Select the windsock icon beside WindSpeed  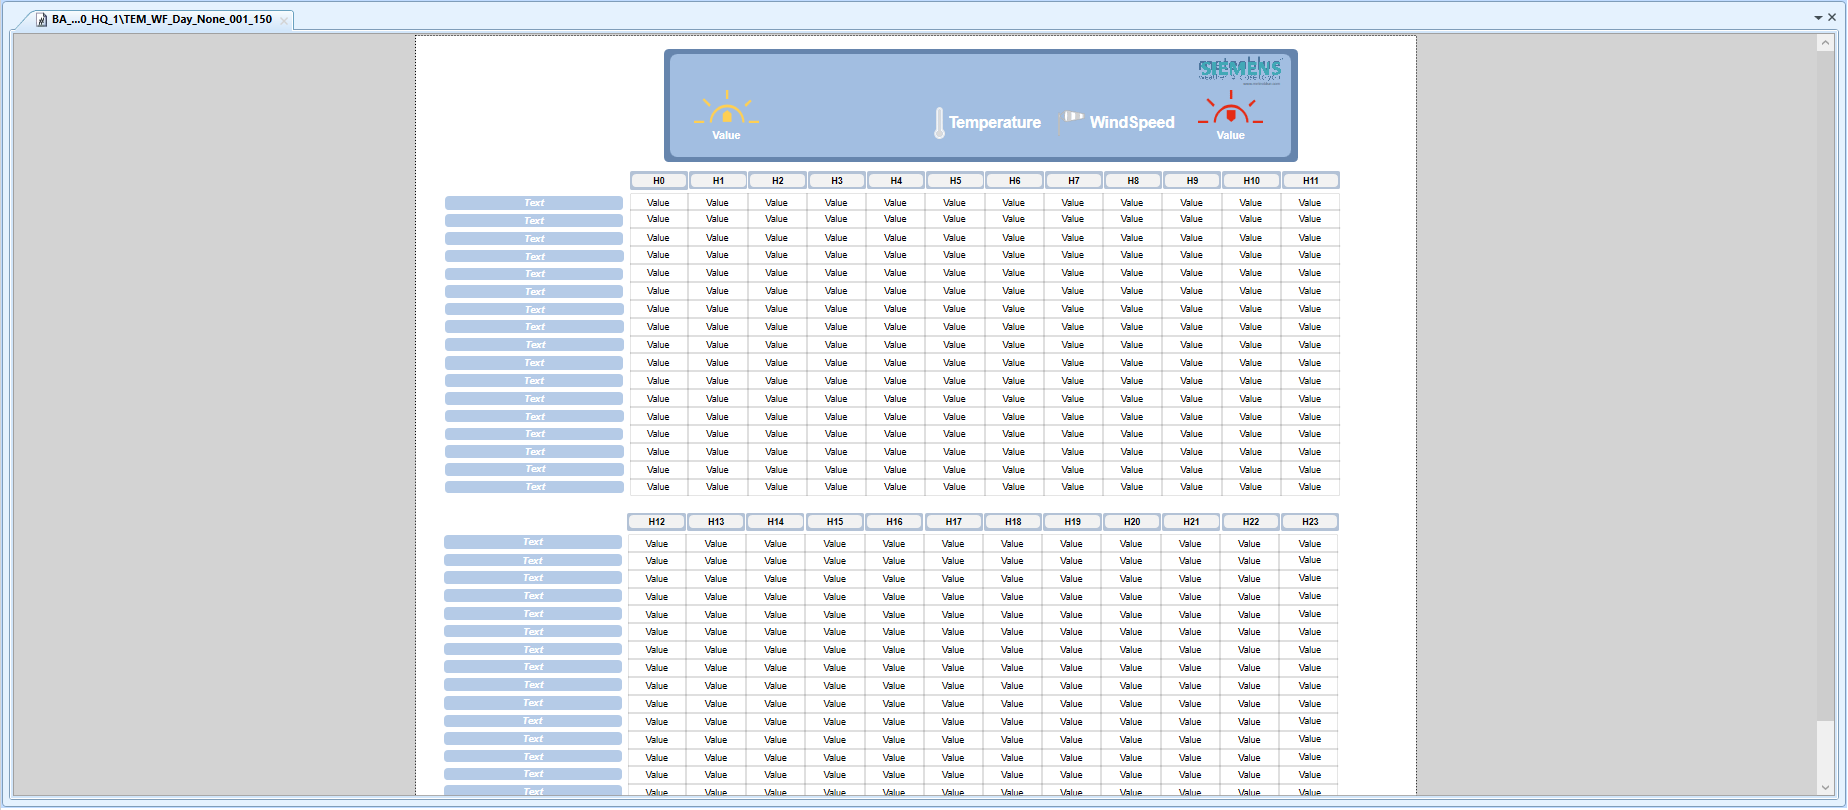[x=1072, y=121]
